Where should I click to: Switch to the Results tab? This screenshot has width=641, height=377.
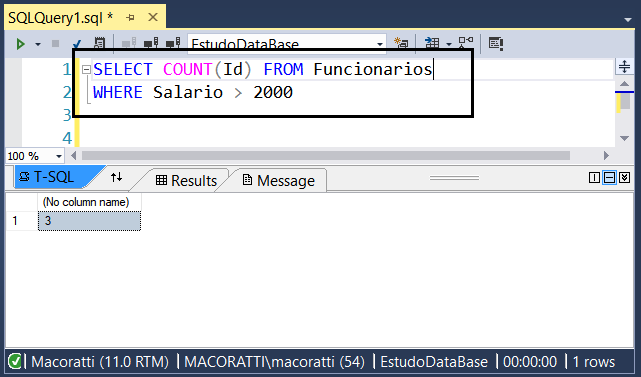point(186,181)
